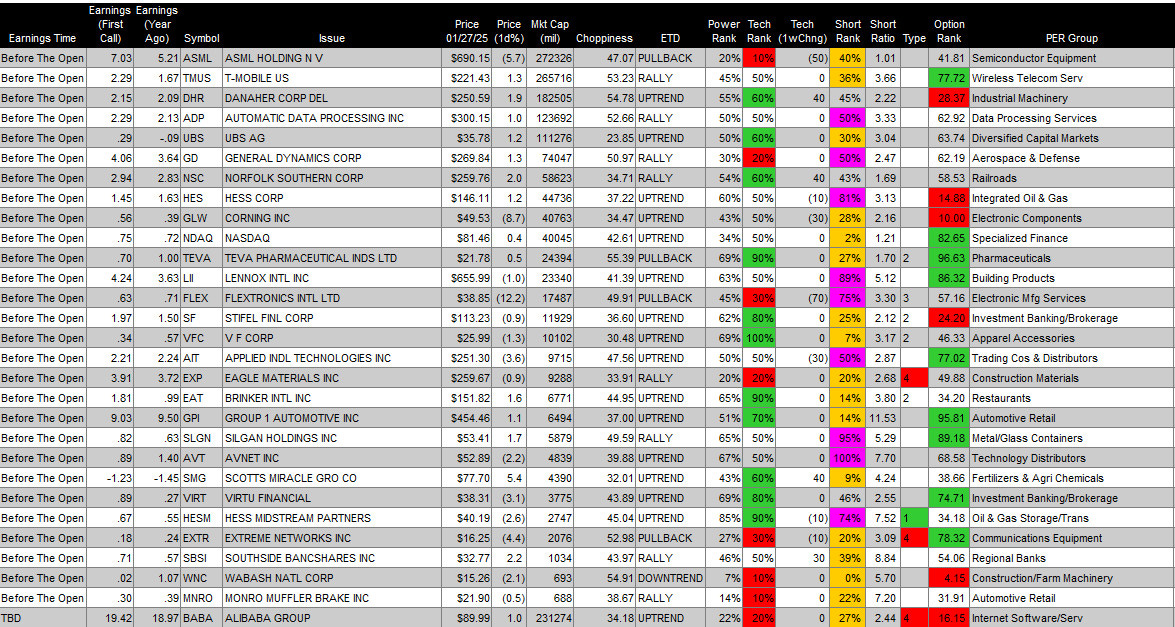Image resolution: width=1175 pixels, height=627 pixels.
Task: Click the 85% Power Rank cell
Action: click(723, 518)
